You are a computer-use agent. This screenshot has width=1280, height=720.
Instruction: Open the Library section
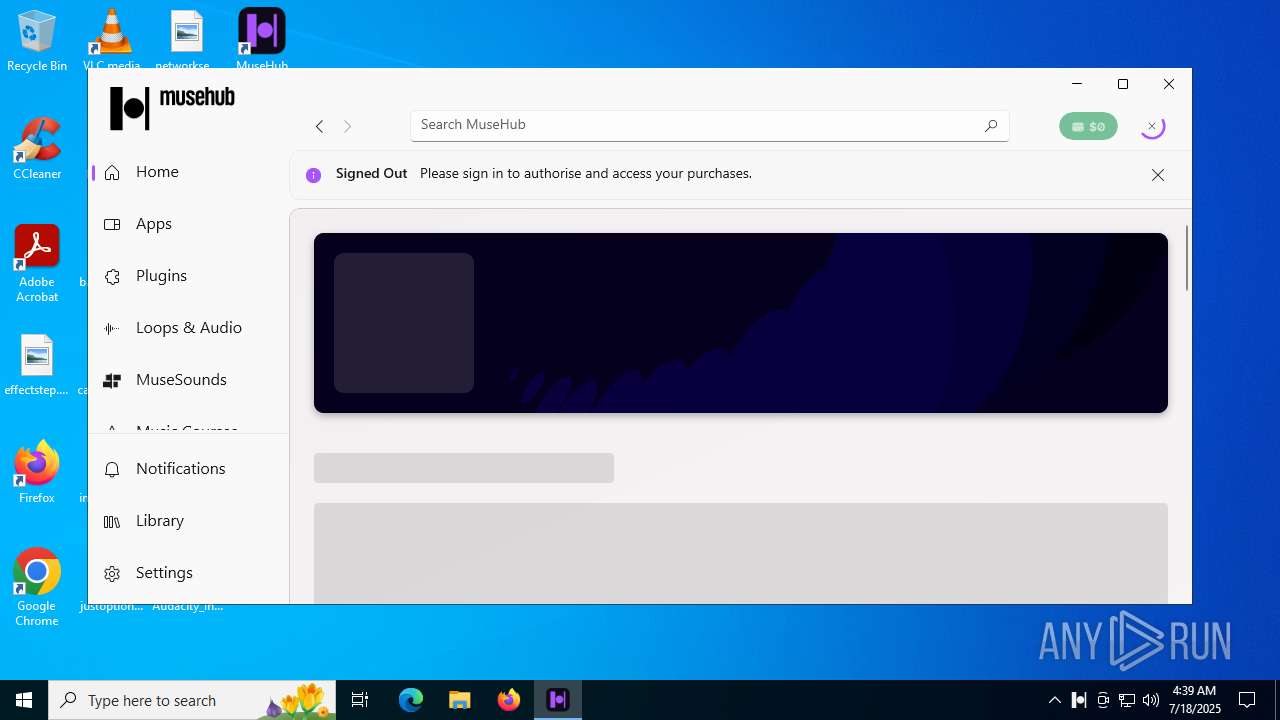coord(189,521)
